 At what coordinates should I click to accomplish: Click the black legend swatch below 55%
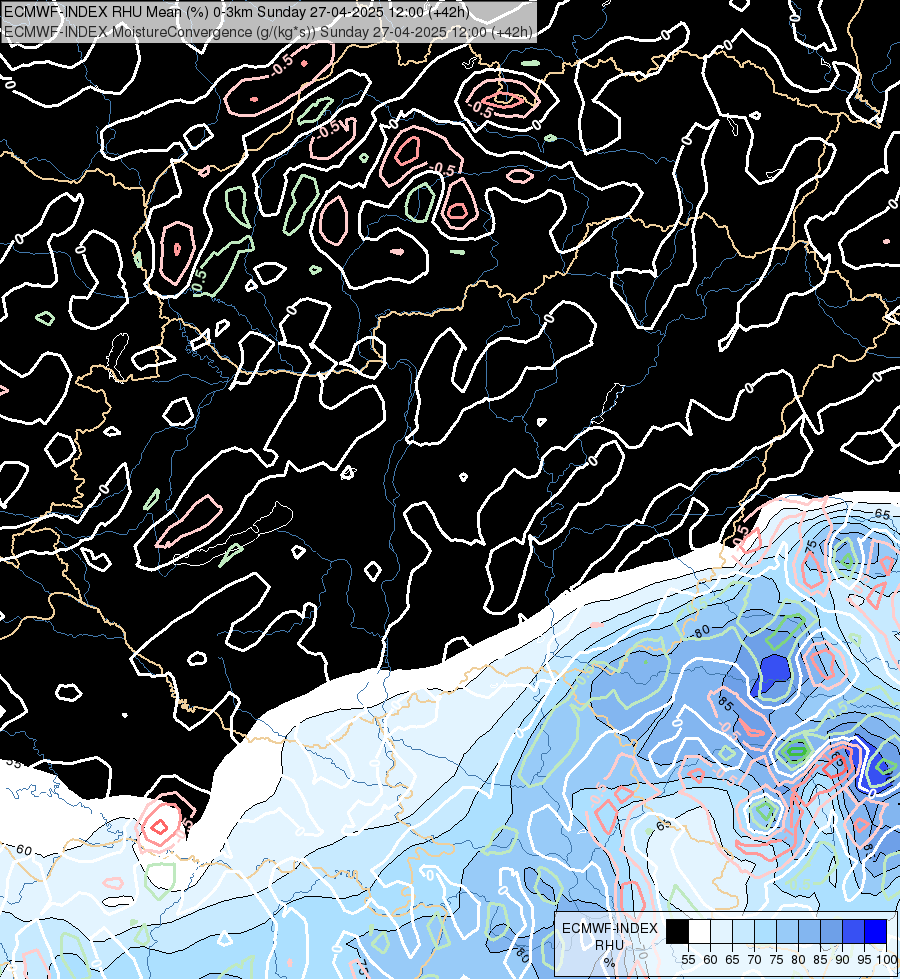tap(677, 931)
